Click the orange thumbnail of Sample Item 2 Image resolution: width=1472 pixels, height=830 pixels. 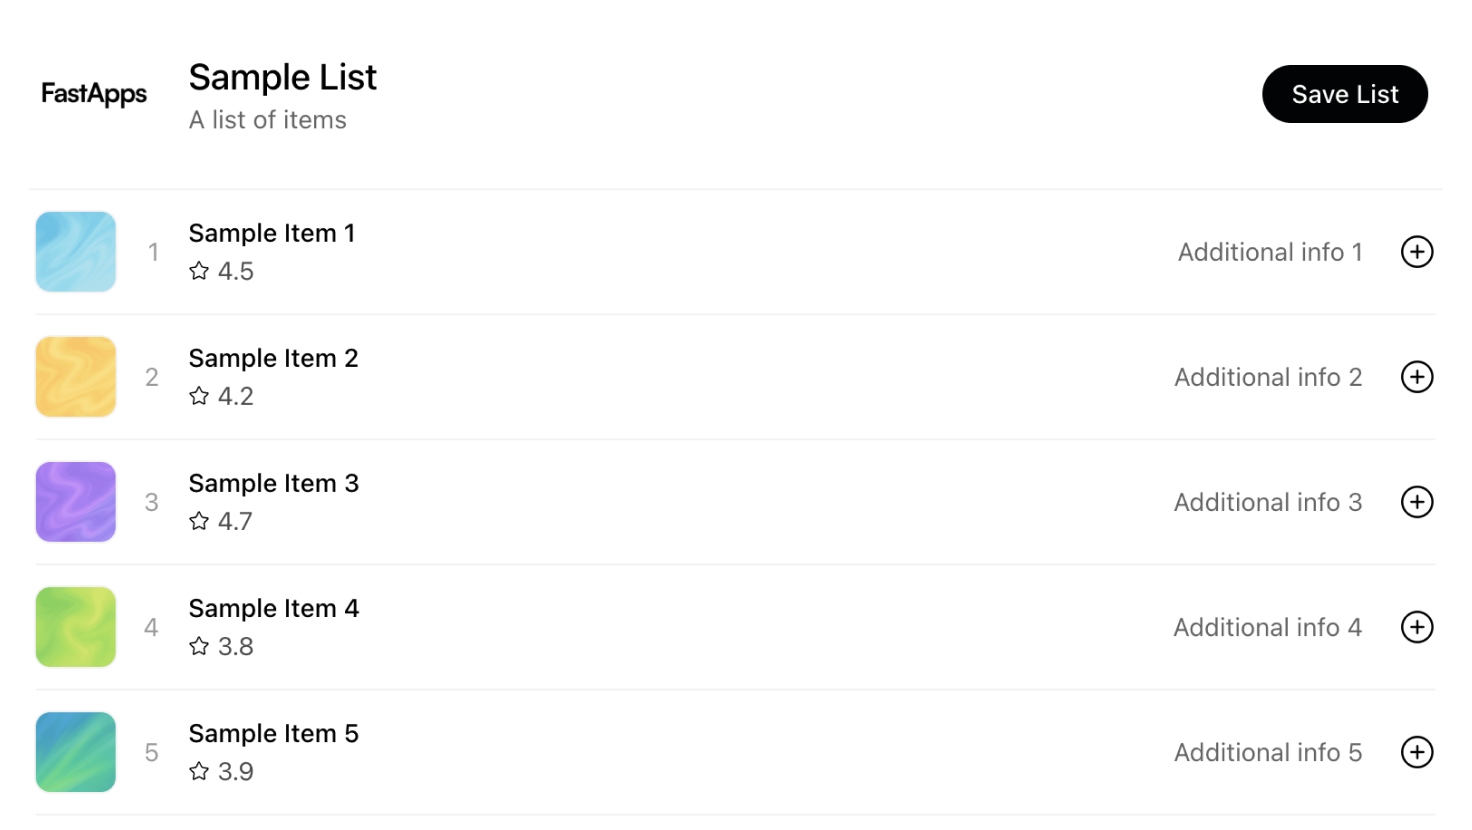pos(75,377)
